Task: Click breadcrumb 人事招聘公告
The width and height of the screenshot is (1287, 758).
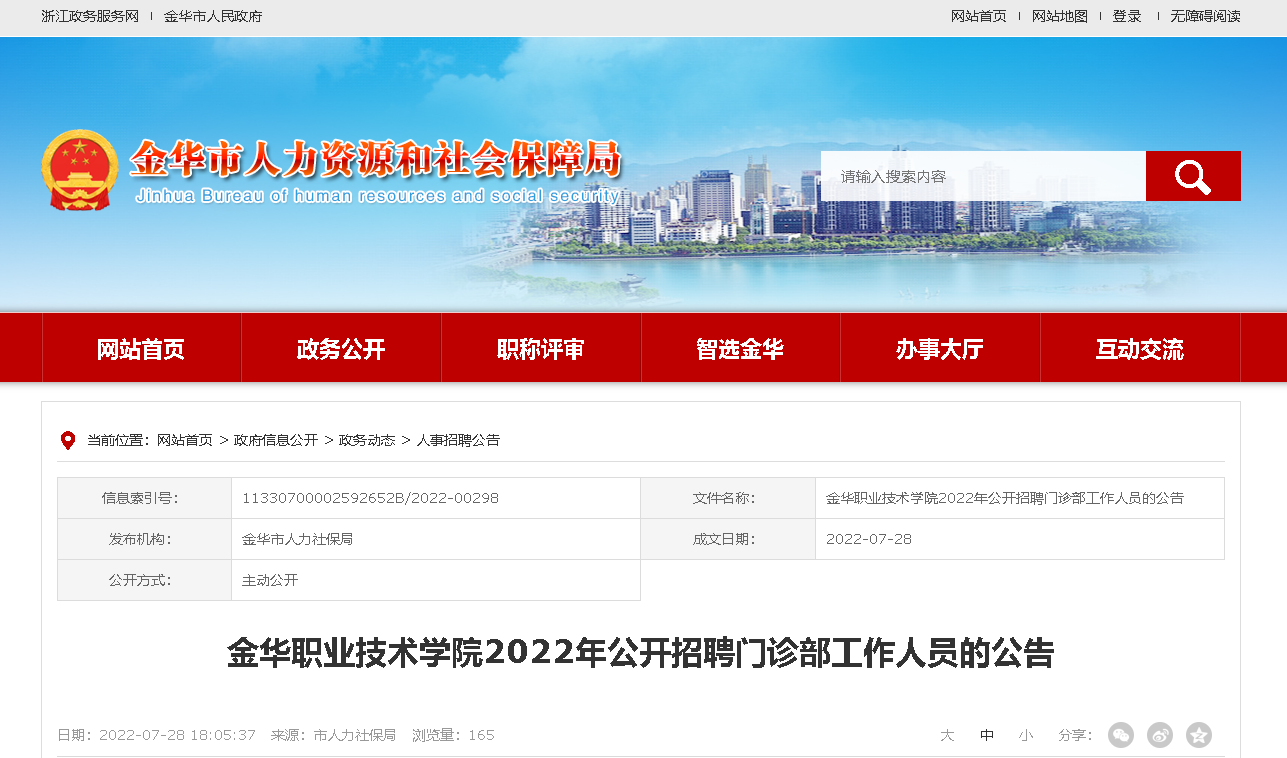Action: tap(458, 440)
